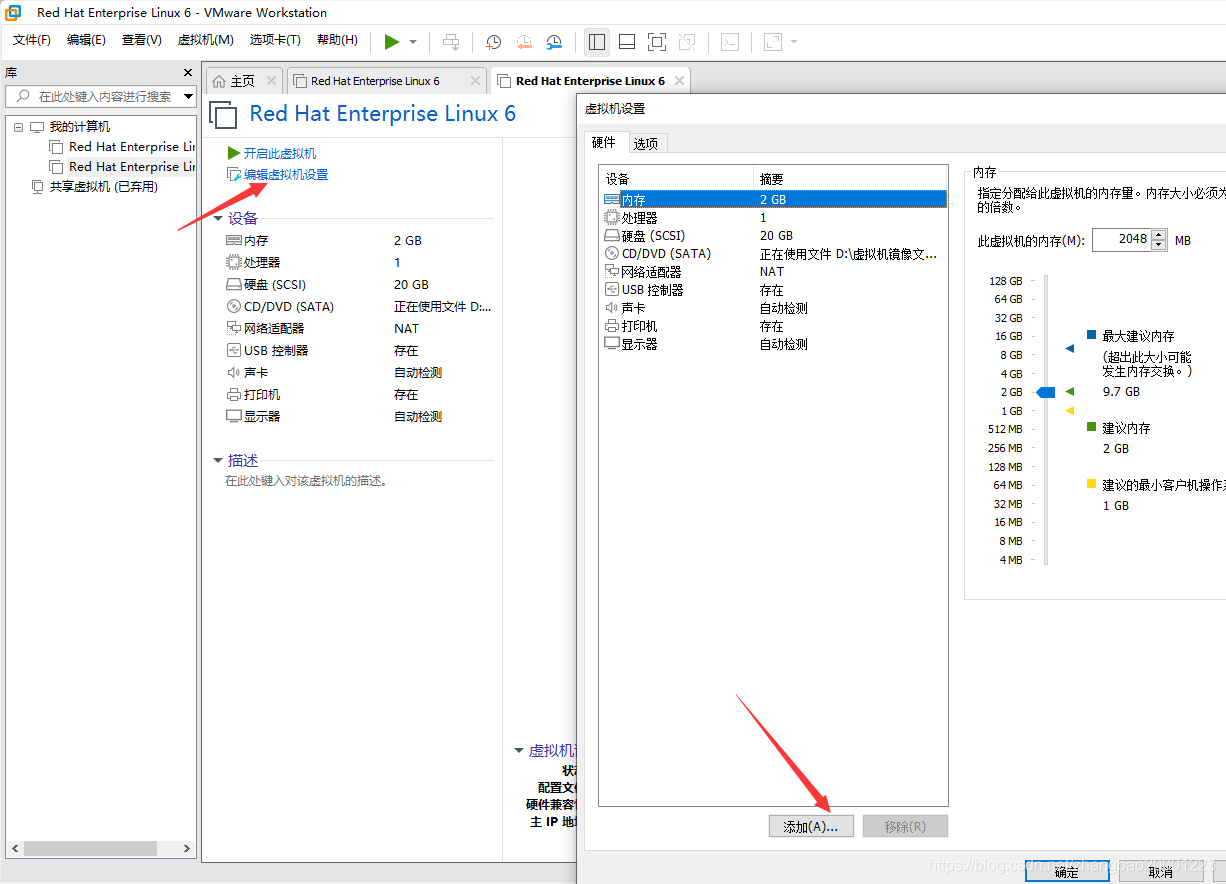Click the 添加(A)... button
The width and height of the screenshot is (1226, 884).
pyautogui.click(x=811, y=826)
